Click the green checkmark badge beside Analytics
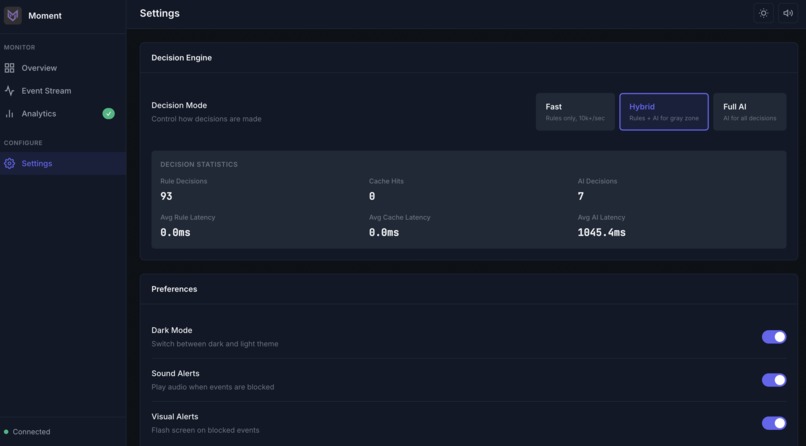 (x=108, y=114)
